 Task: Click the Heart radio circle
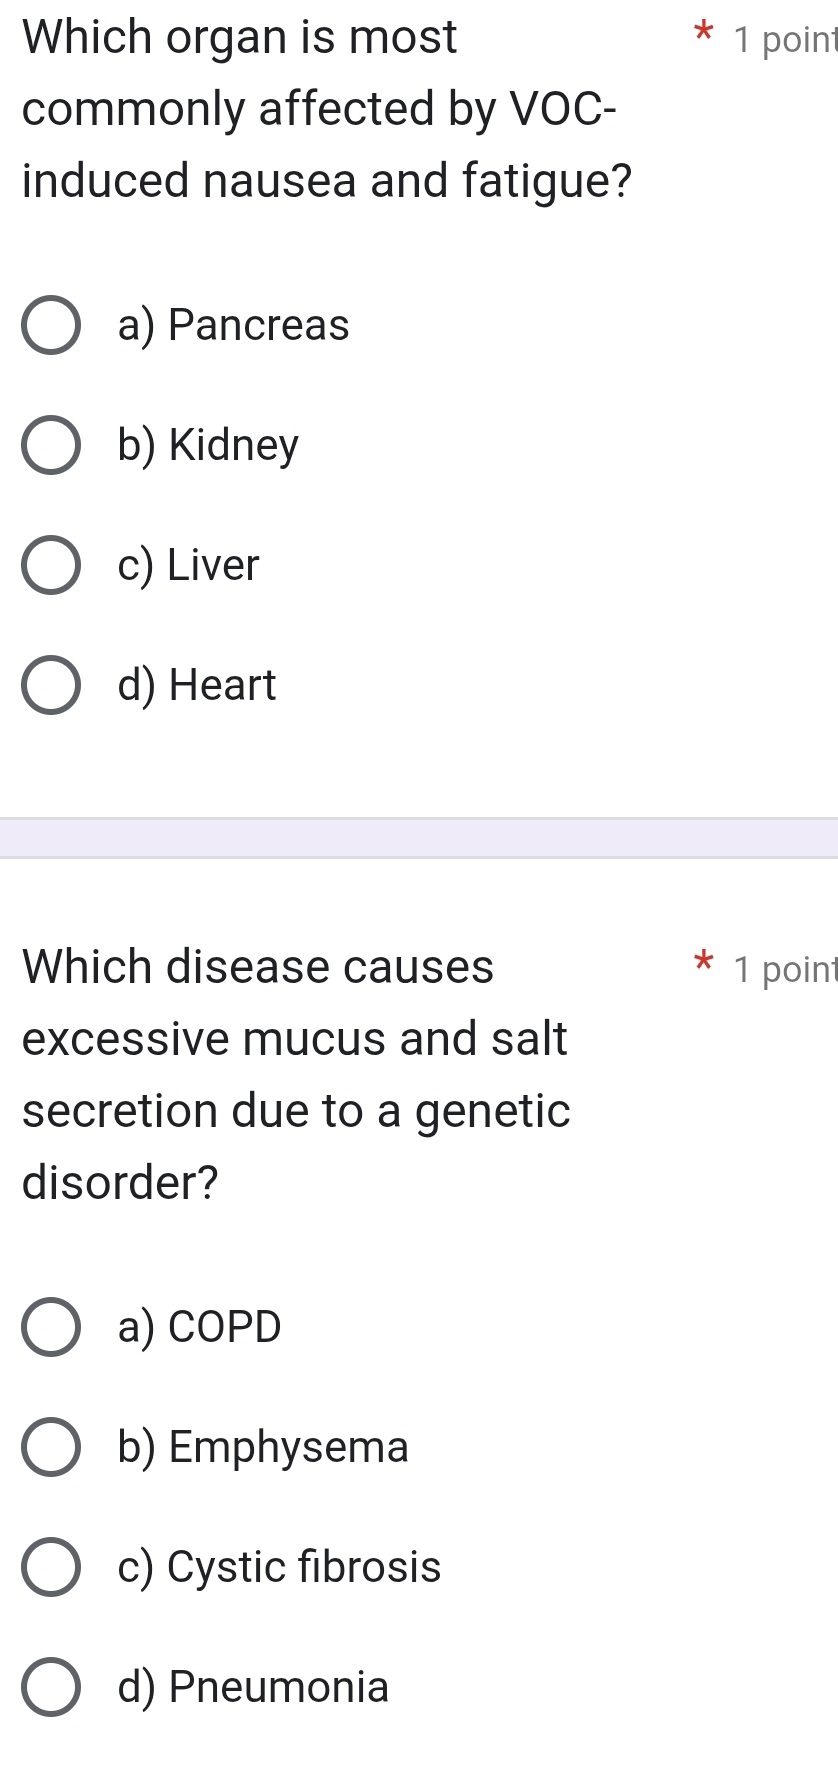click(x=52, y=685)
